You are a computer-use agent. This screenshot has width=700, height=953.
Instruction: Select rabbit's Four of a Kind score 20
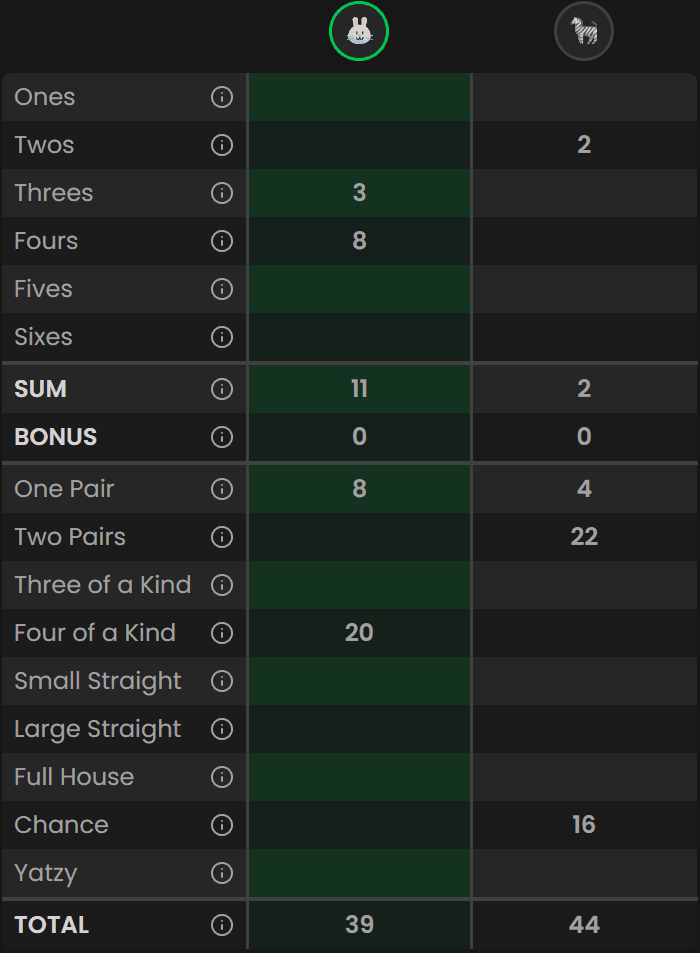[359, 633]
